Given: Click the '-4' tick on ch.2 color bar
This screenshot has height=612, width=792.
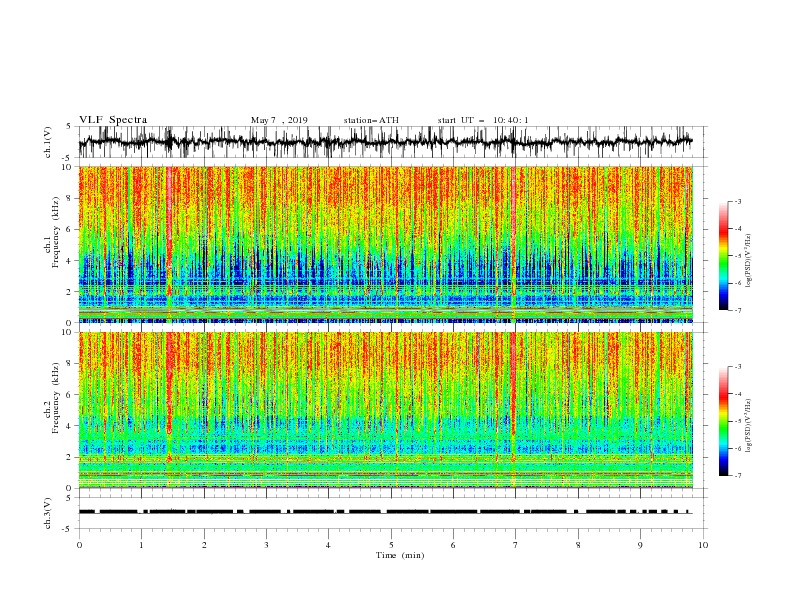Looking at the screenshot, I should tap(737, 394).
